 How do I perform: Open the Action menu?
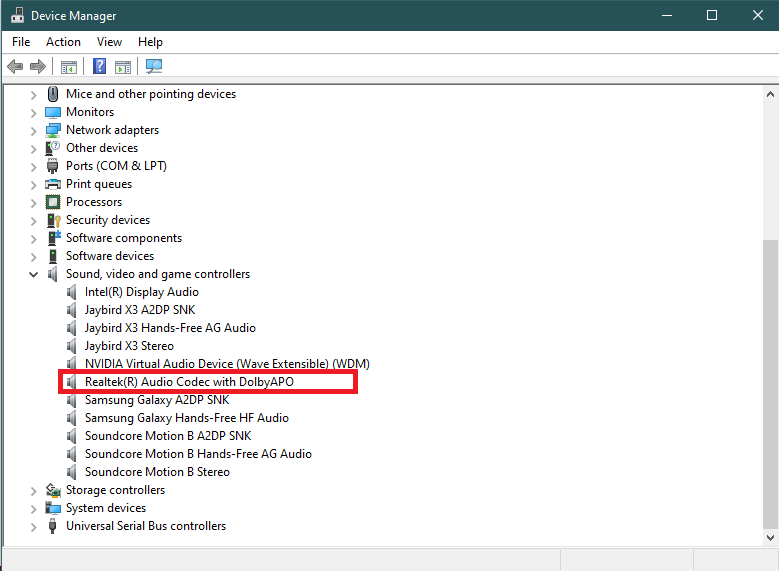pyautogui.click(x=63, y=42)
